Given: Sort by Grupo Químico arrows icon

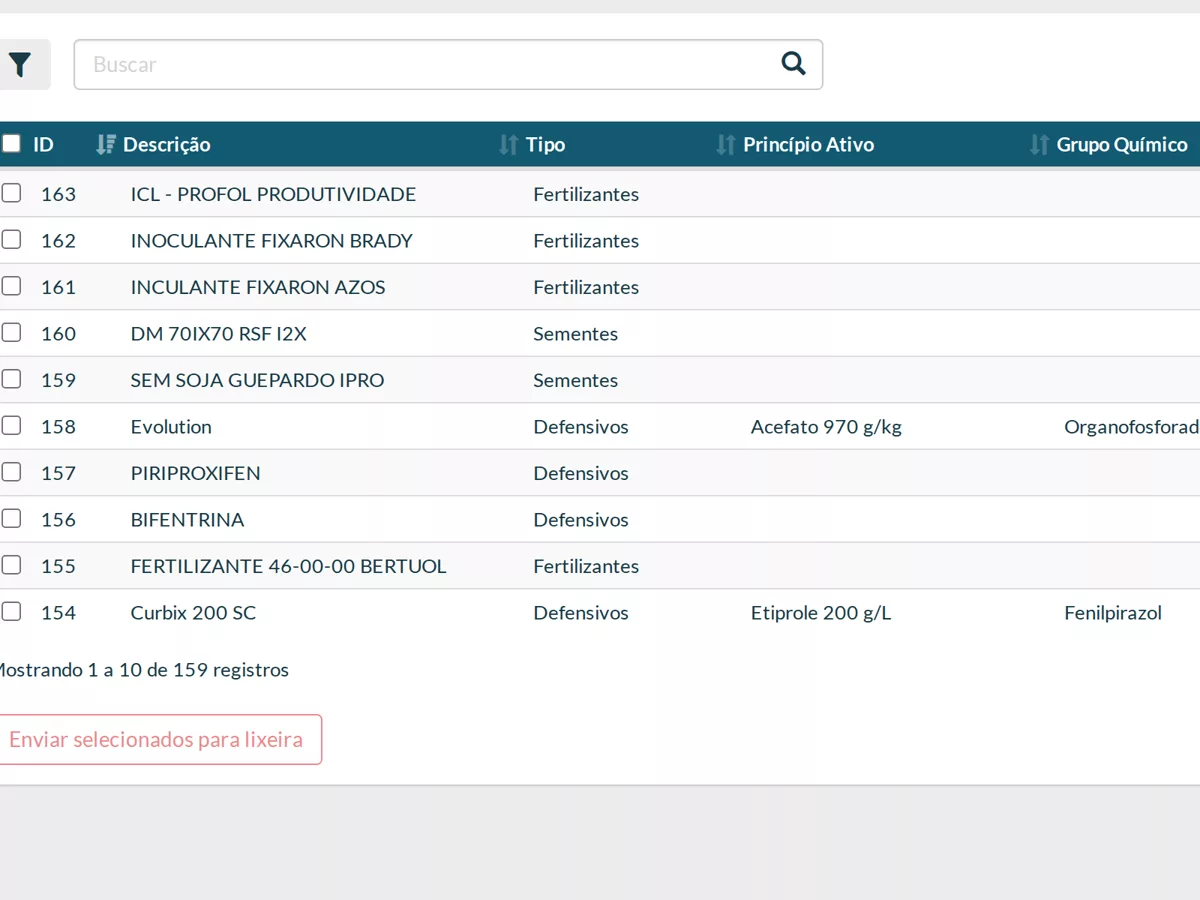Looking at the screenshot, I should (1040, 145).
